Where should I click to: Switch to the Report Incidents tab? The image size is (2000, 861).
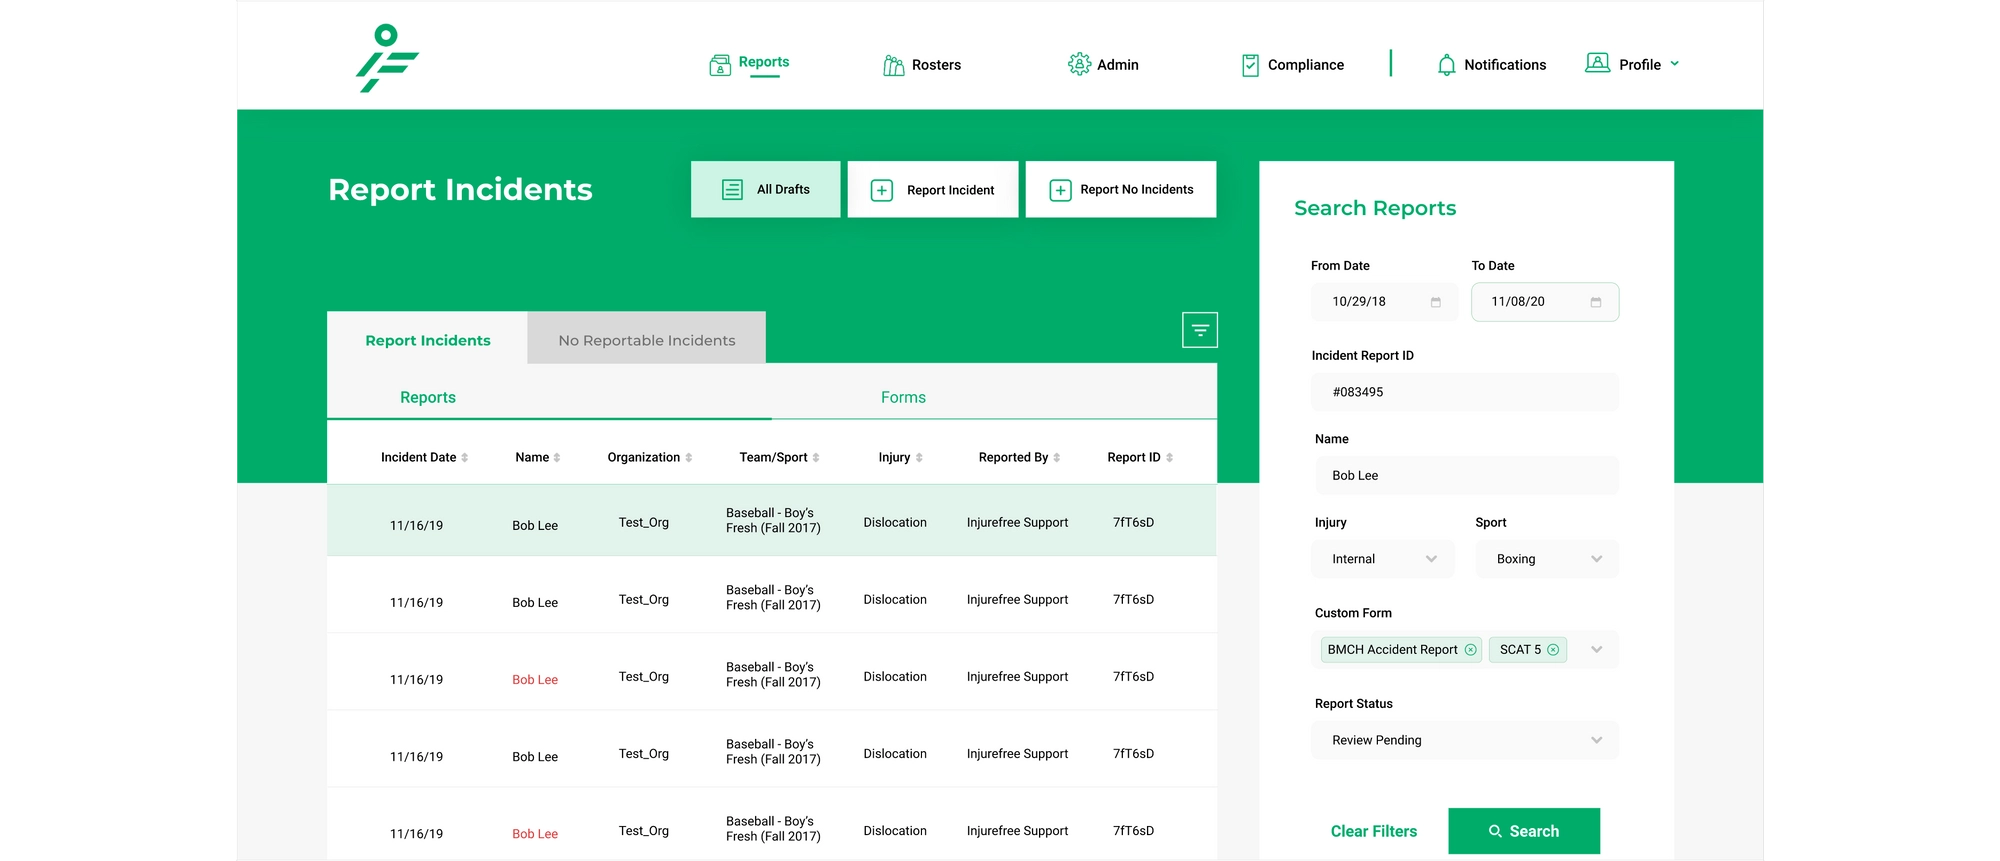tap(428, 340)
